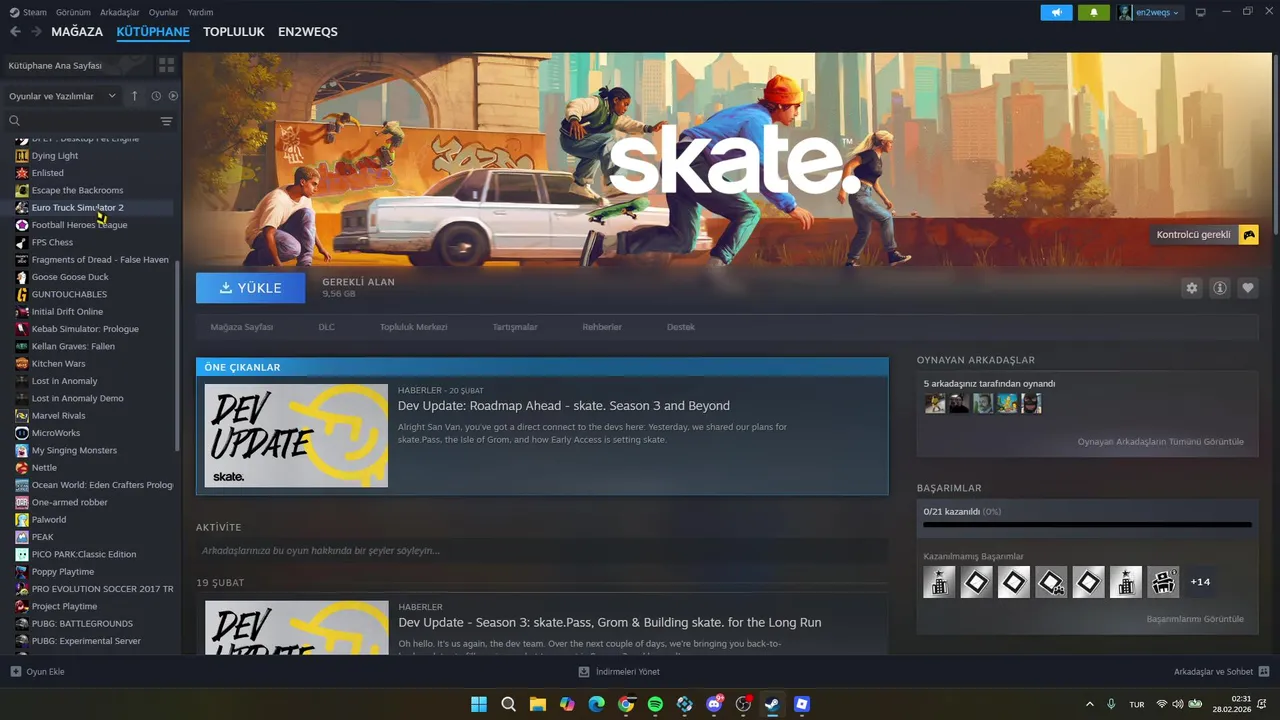Viewport: 1280px width, 720px height.
Task: Click the +14 more achievements badge
Action: 1200,582
